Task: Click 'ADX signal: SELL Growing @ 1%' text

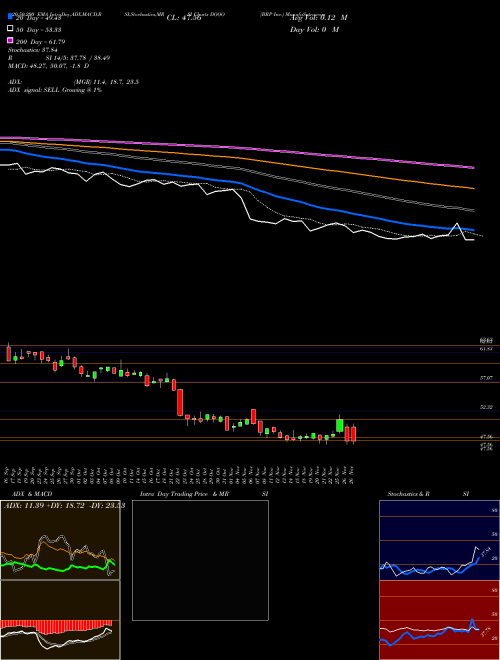Action: click(x=55, y=90)
